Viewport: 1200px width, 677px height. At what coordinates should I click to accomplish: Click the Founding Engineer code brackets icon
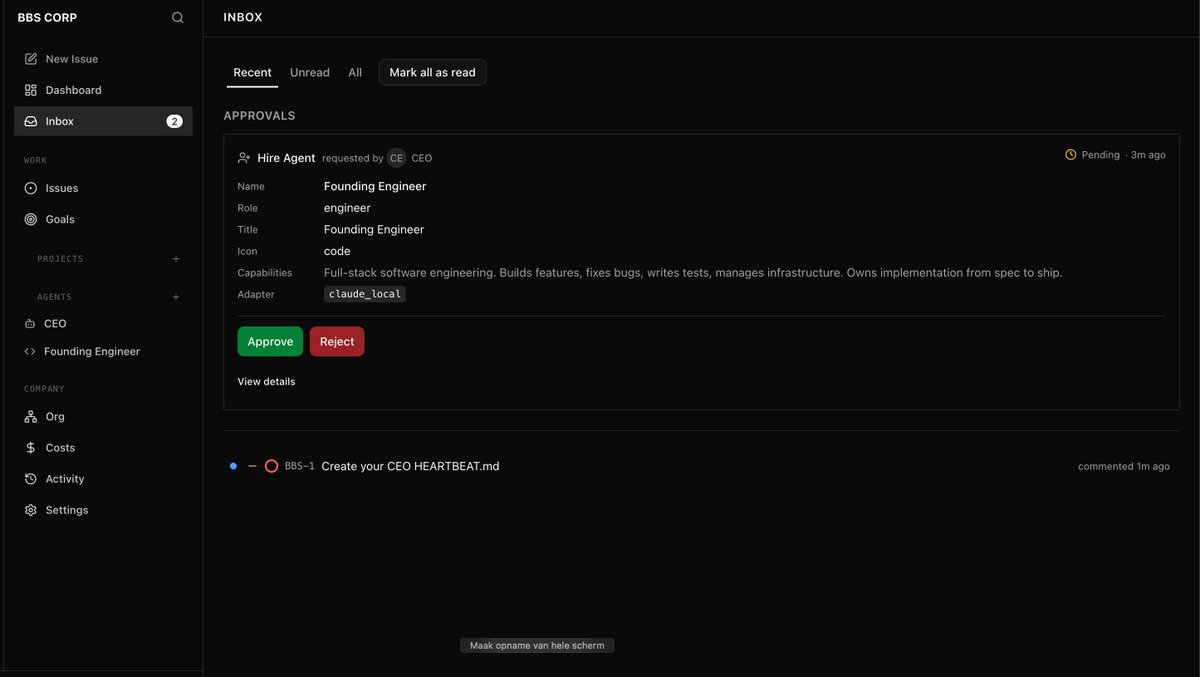click(x=30, y=352)
